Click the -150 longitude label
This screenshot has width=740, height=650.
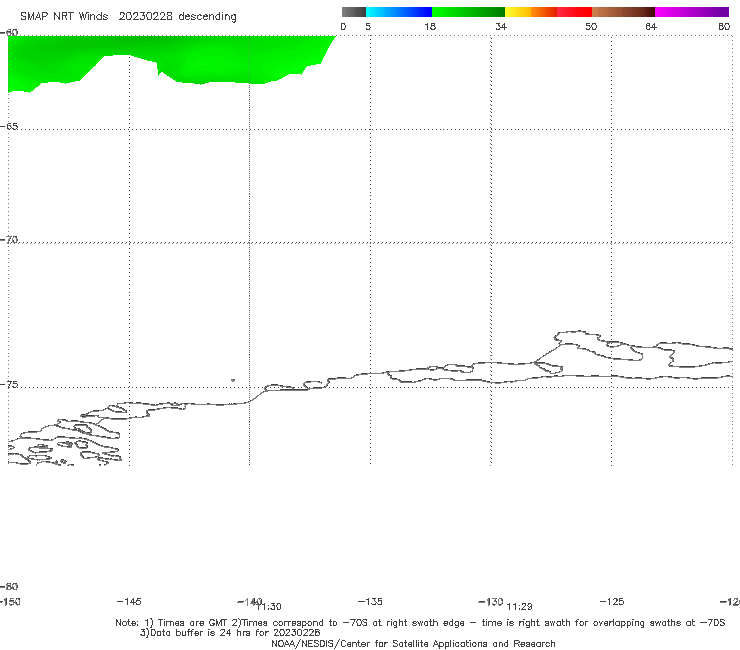(10, 601)
